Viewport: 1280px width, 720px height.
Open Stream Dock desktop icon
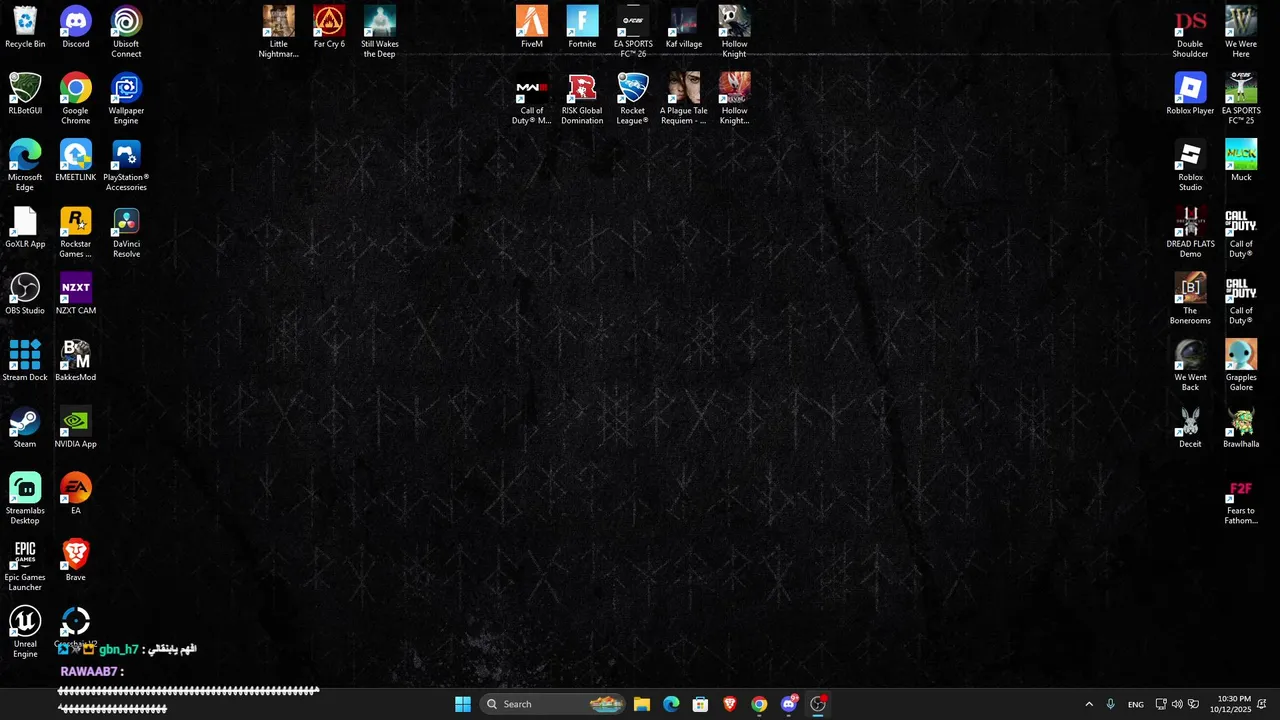(25, 362)
